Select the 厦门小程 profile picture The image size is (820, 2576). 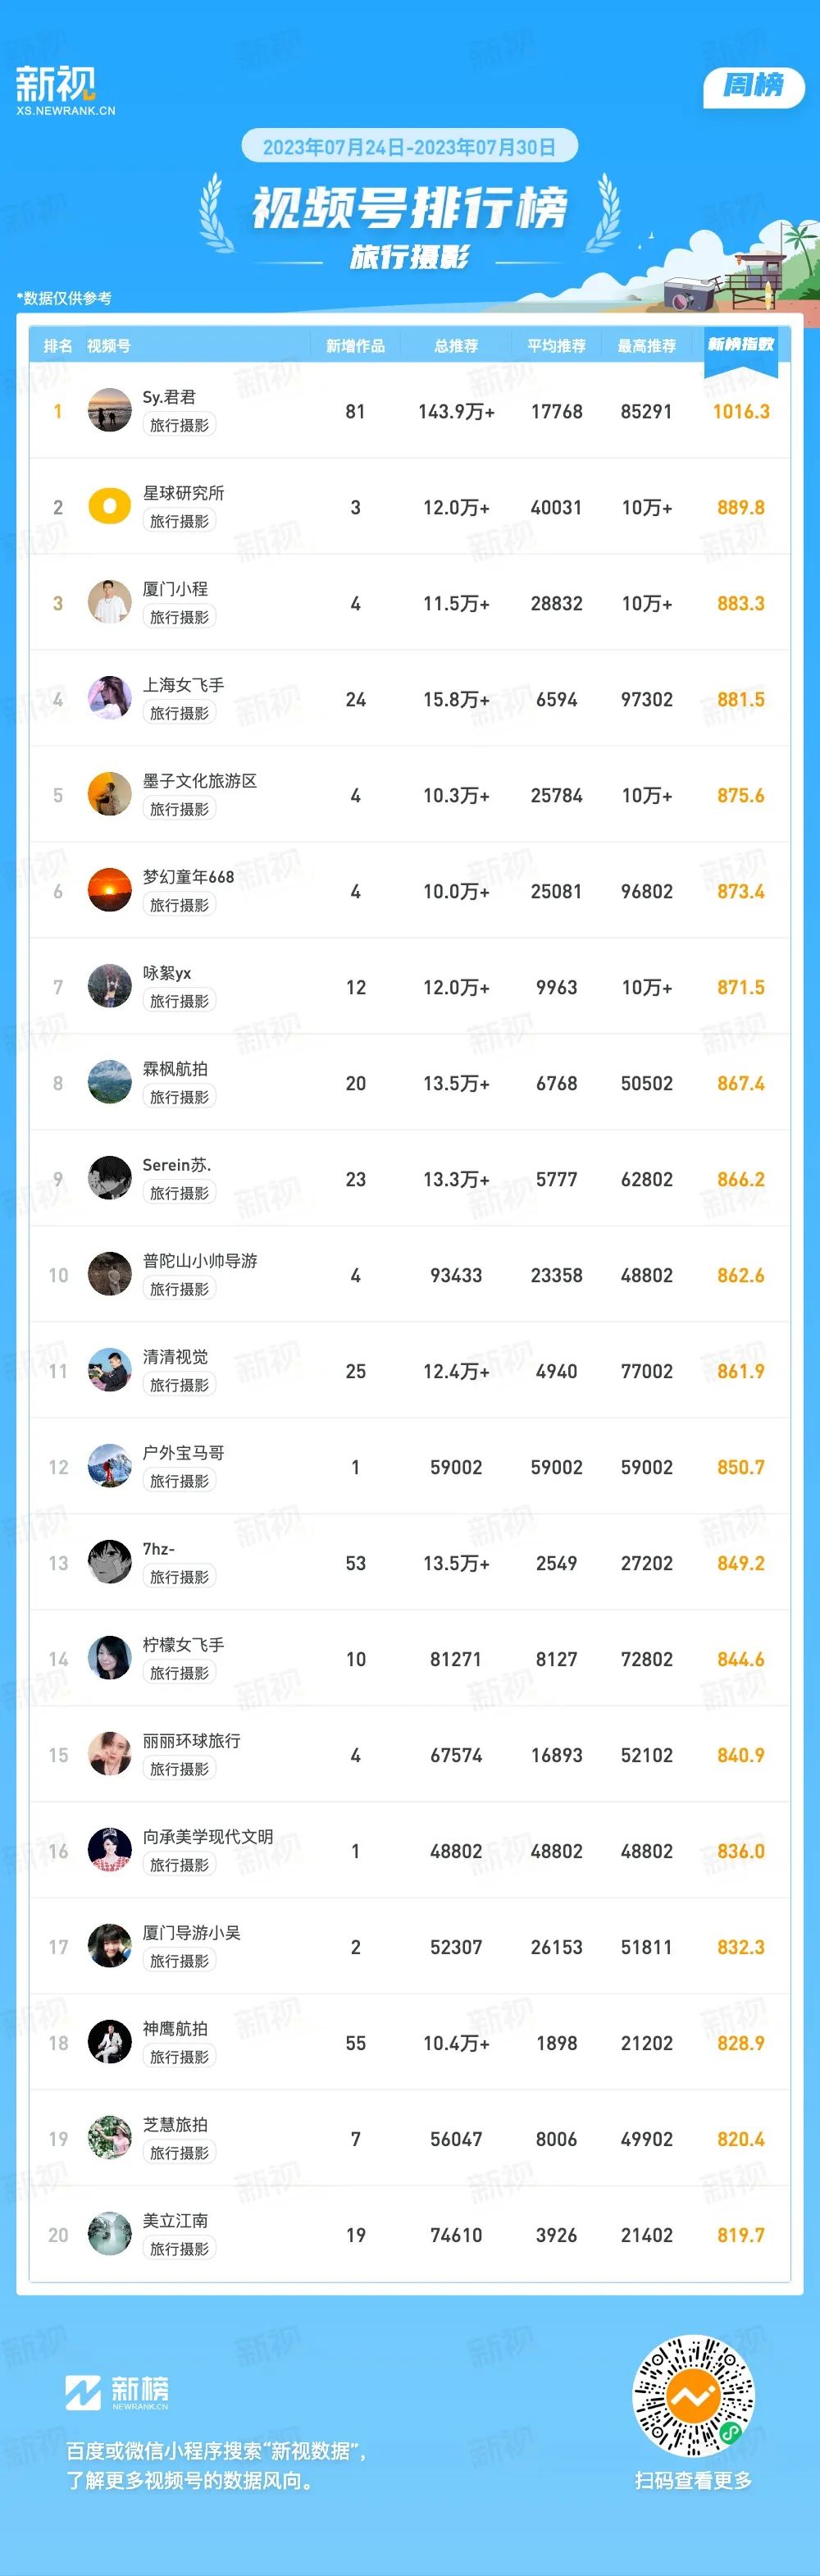pos(110,603)
